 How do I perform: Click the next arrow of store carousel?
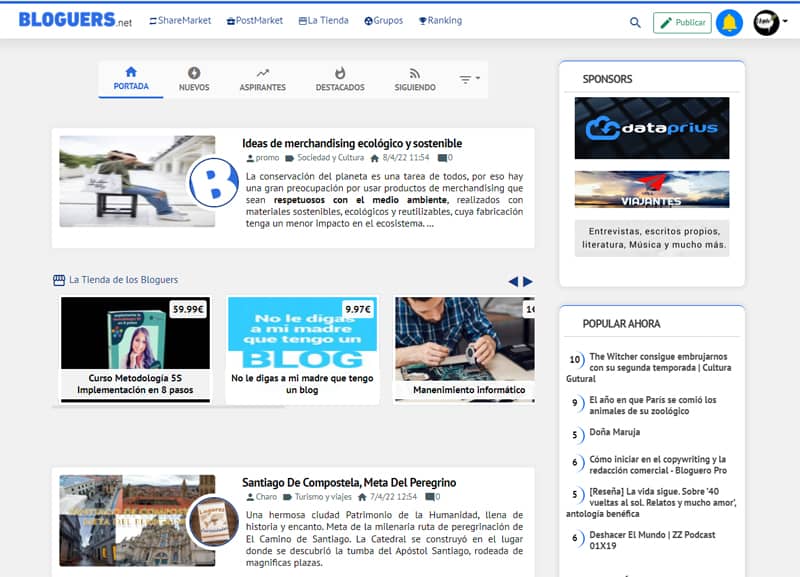(x=528, y=282)
